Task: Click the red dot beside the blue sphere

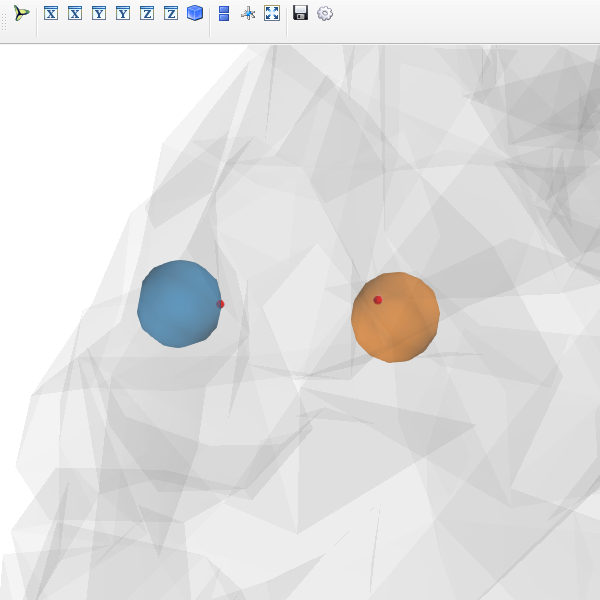Action: pyautogui.click(x=220, y=304)
